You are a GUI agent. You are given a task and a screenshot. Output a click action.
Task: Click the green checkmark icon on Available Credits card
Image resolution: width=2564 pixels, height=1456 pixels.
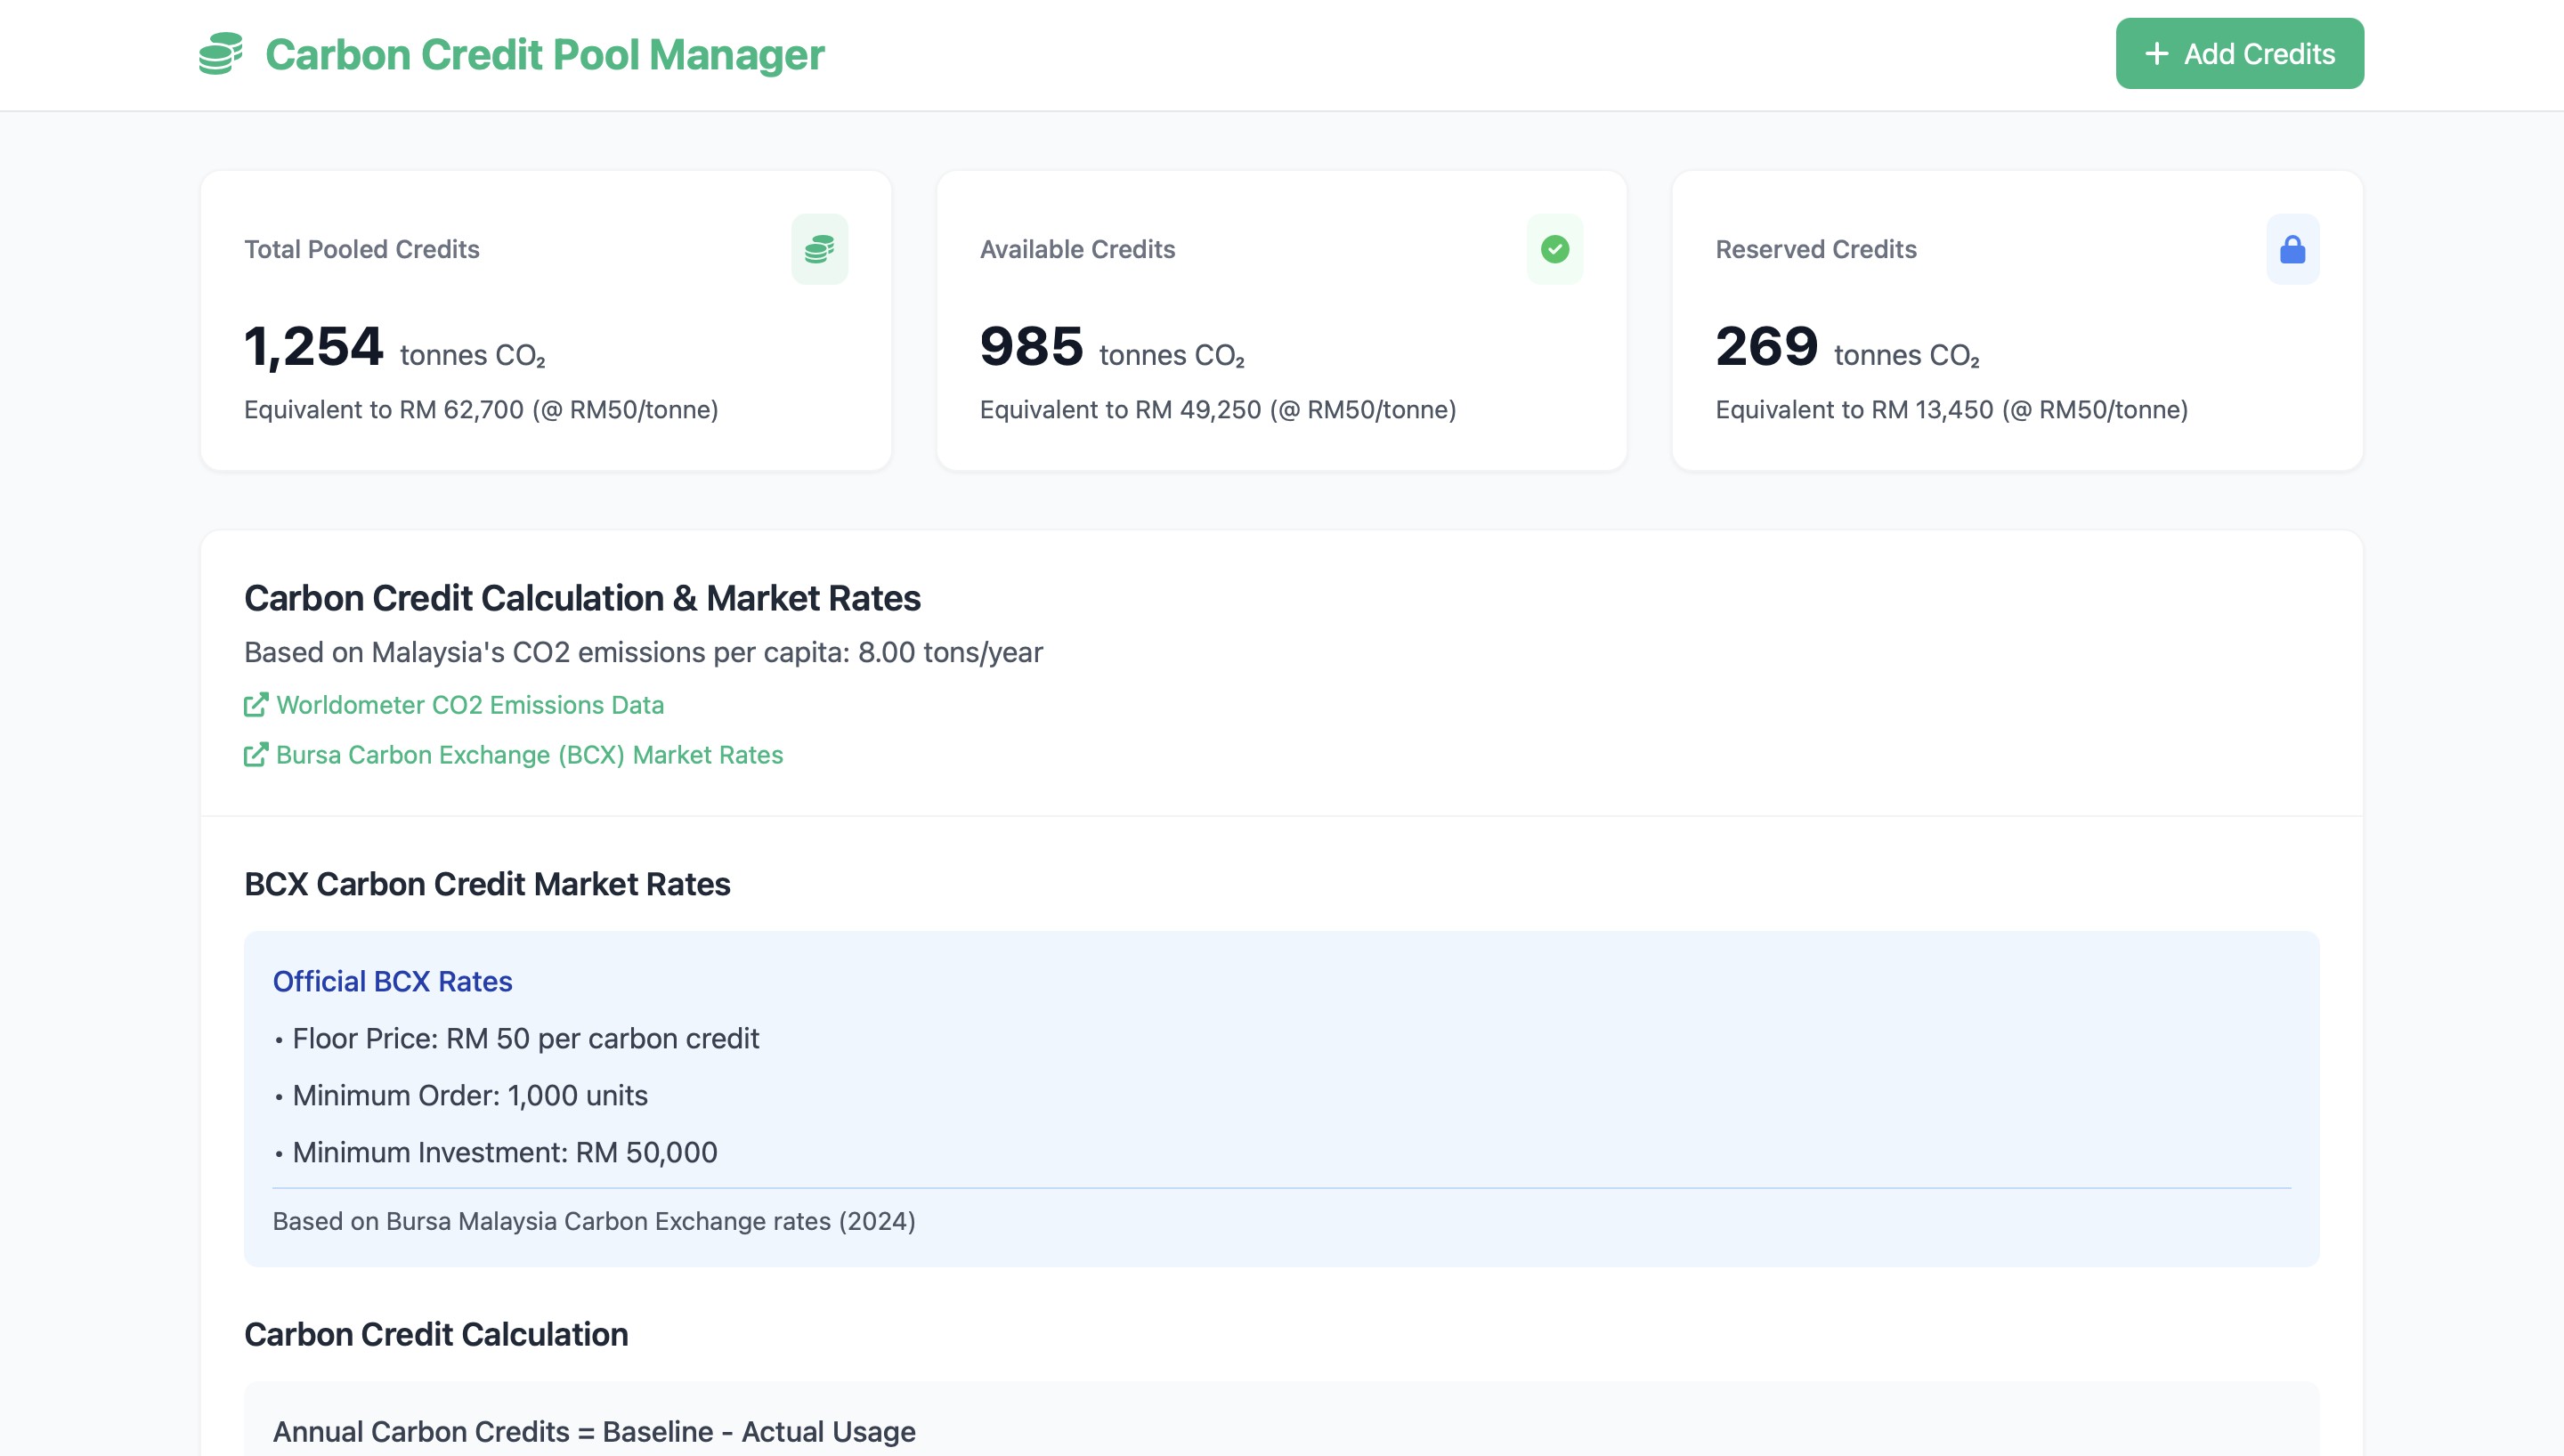point(1554,249)
